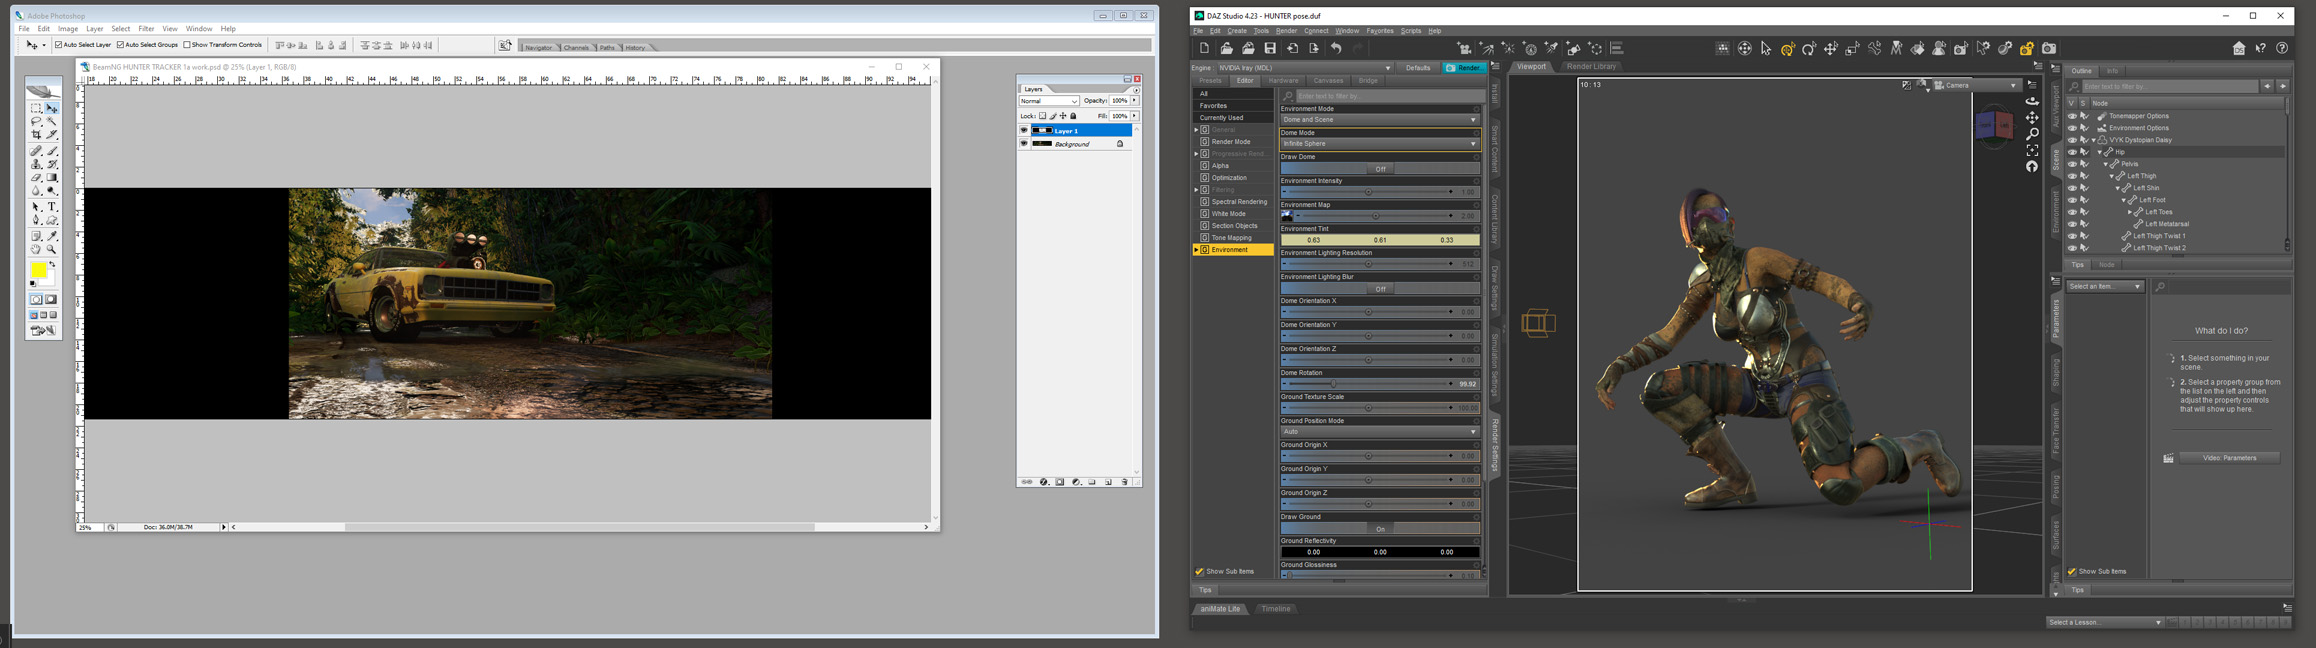
Task: Select the Type tool in Photoshop toolbox
Action: tap(52, 206)
